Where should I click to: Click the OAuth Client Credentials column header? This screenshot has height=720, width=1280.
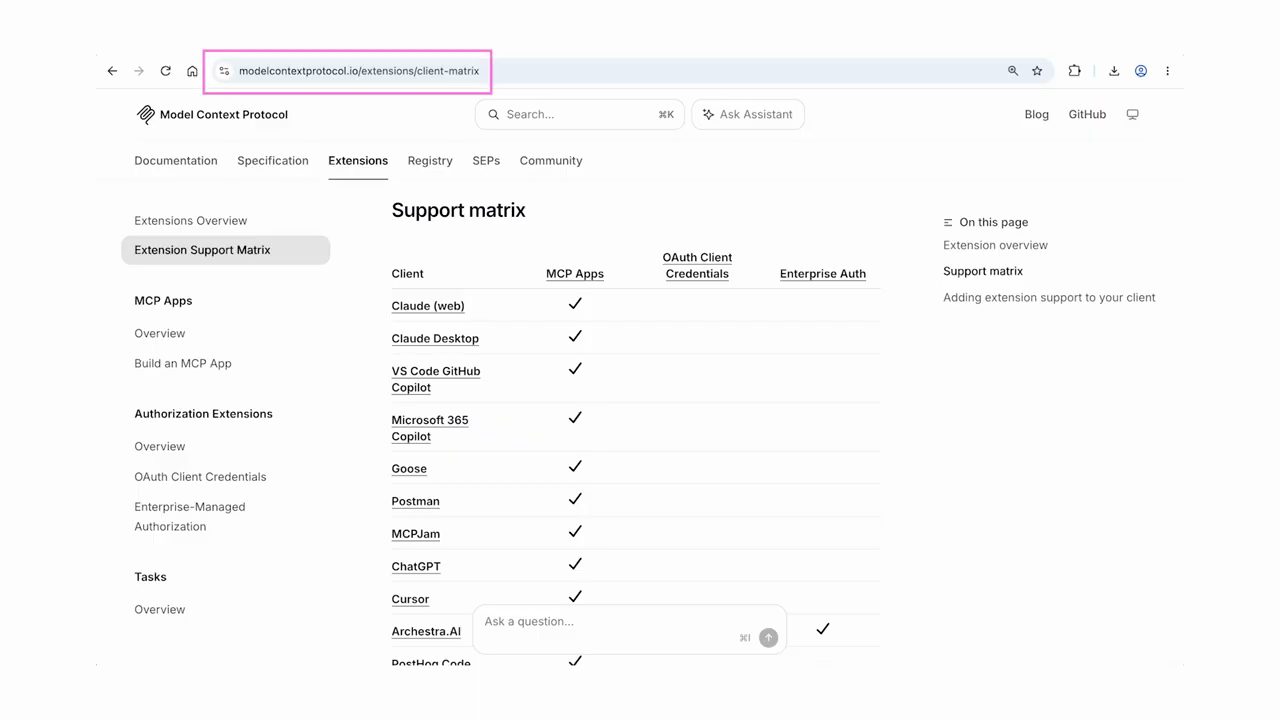click(697, 265)
